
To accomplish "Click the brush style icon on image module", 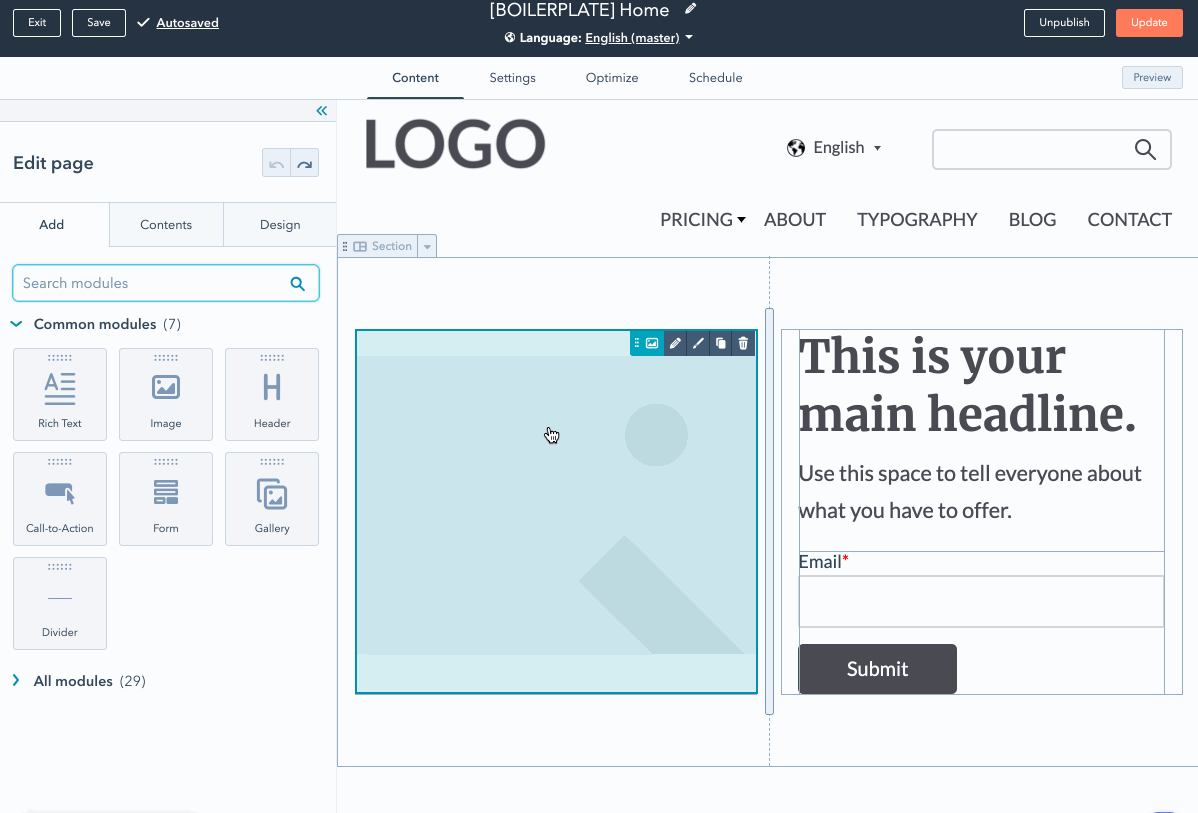I will (698, 343).
